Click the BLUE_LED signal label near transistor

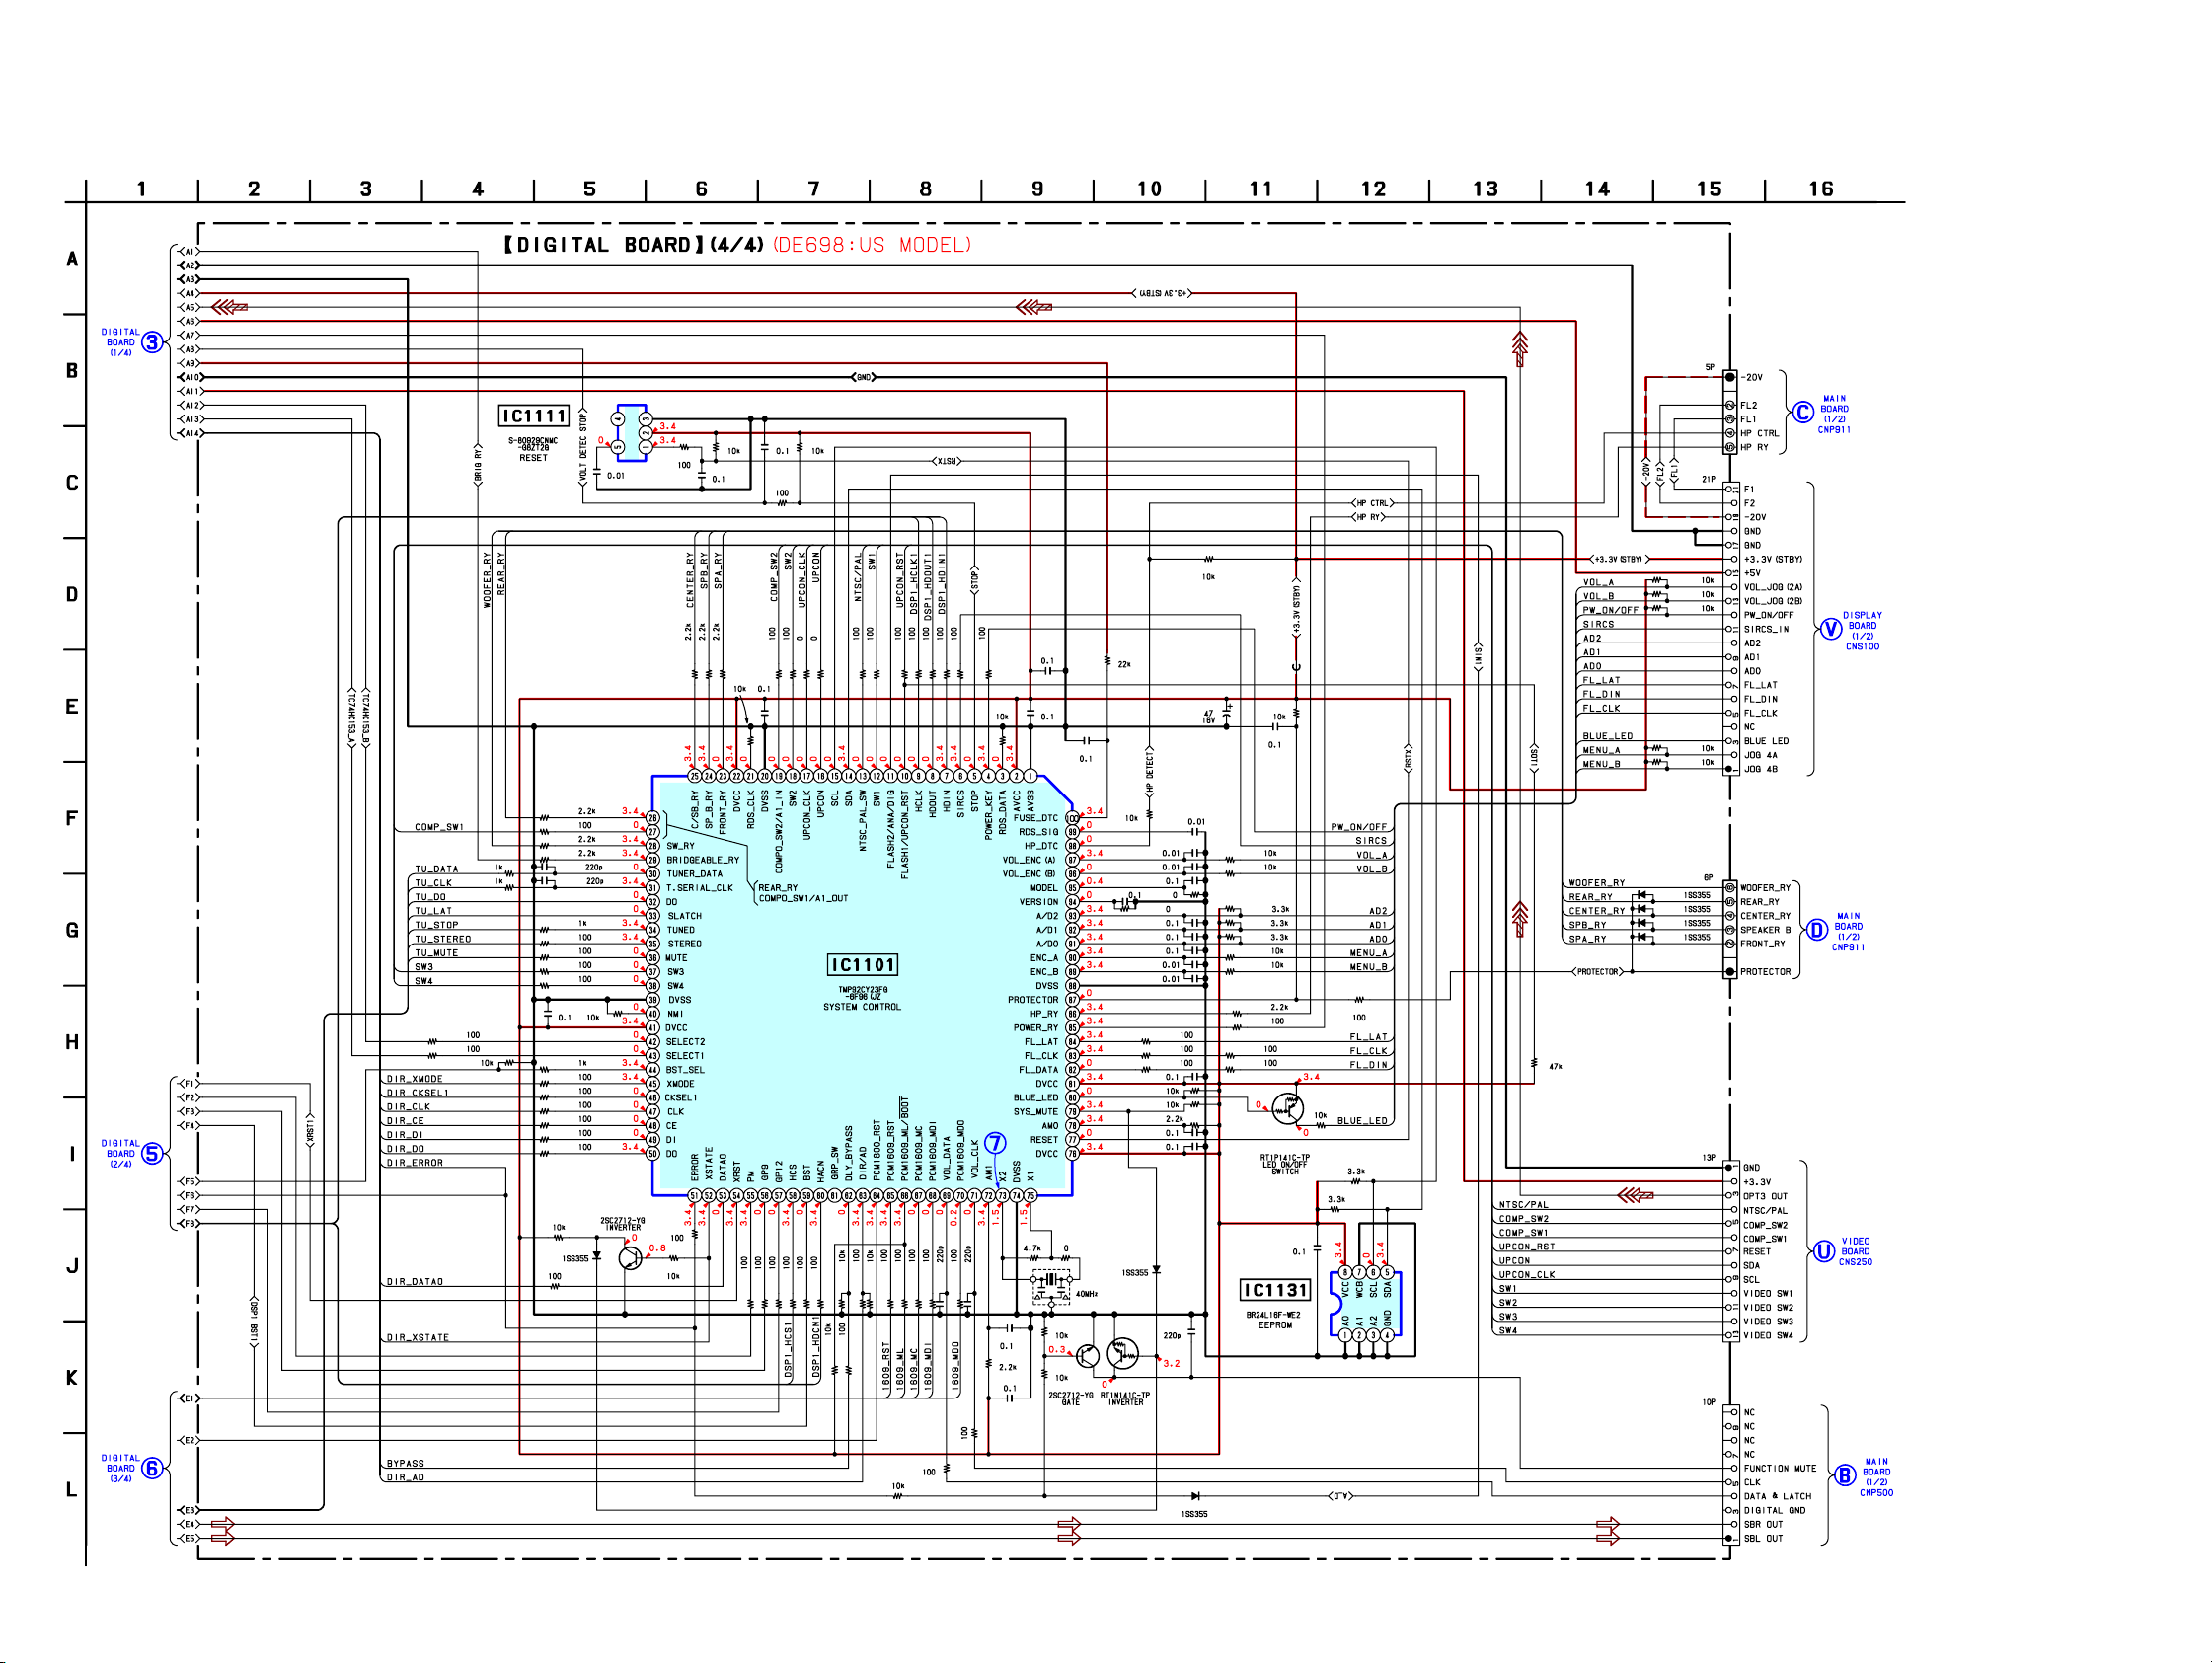click(x=1361, y=1121)
